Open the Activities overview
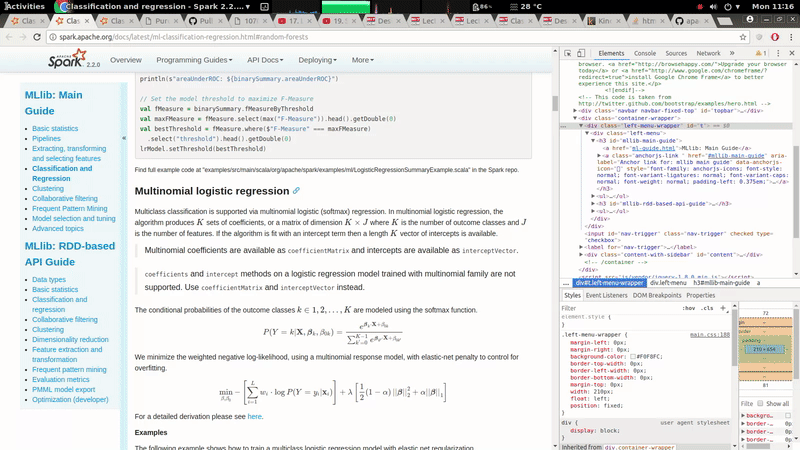This screenshot has height=450, width=800. [24, 7]
